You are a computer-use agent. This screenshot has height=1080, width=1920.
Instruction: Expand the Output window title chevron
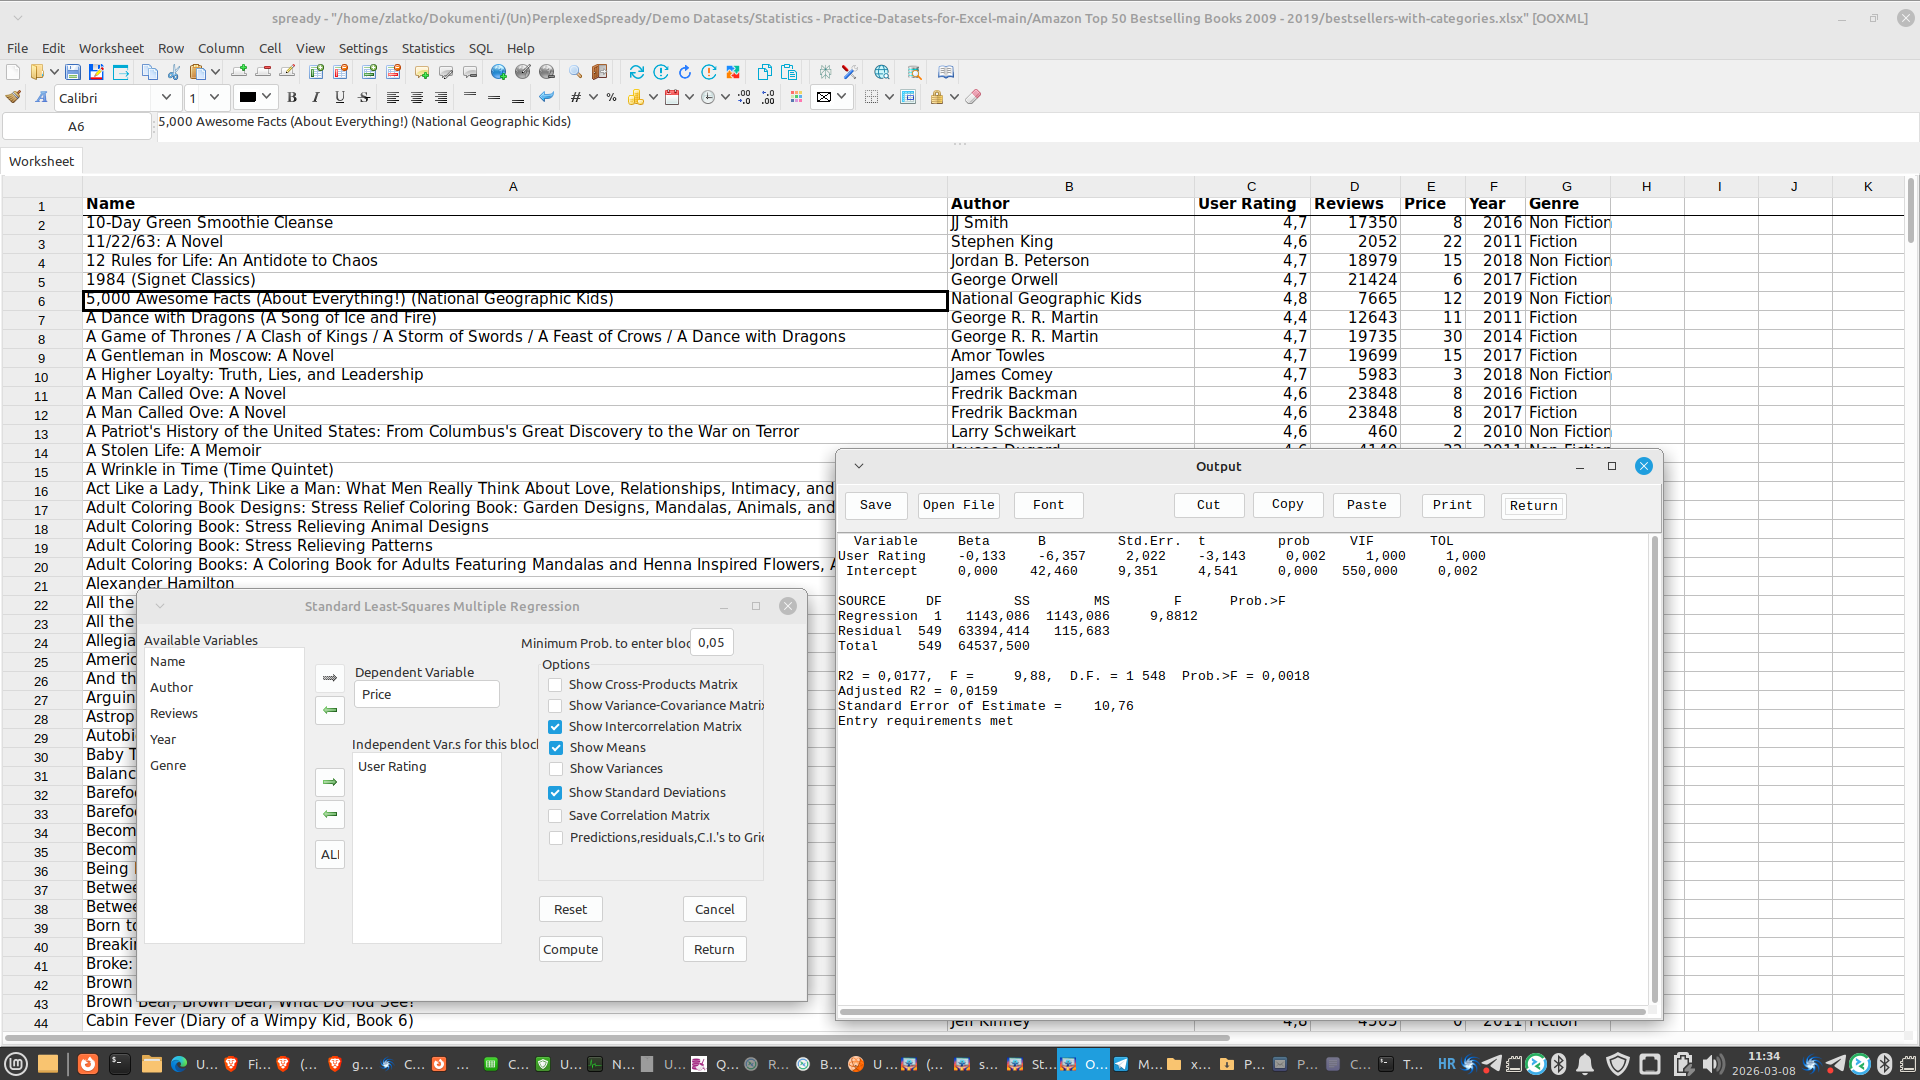tap(859, 466)
